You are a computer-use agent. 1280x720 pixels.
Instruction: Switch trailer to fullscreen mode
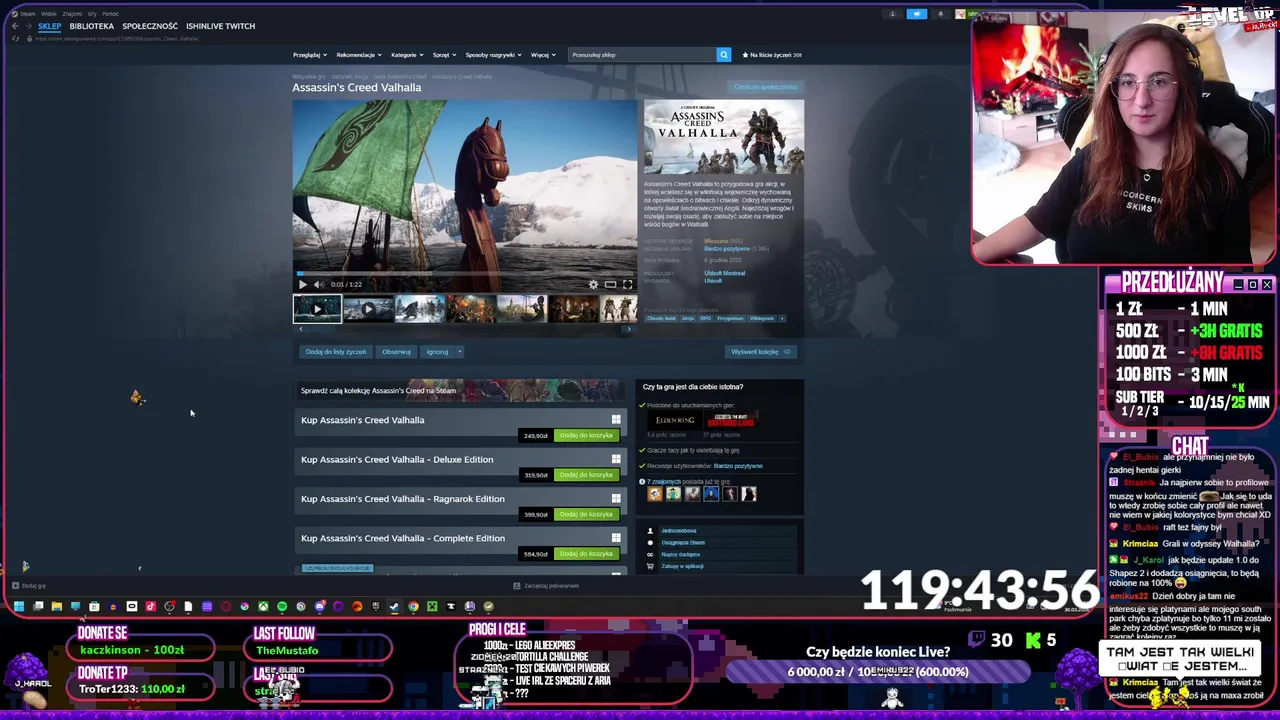click(x=627, y=284)
